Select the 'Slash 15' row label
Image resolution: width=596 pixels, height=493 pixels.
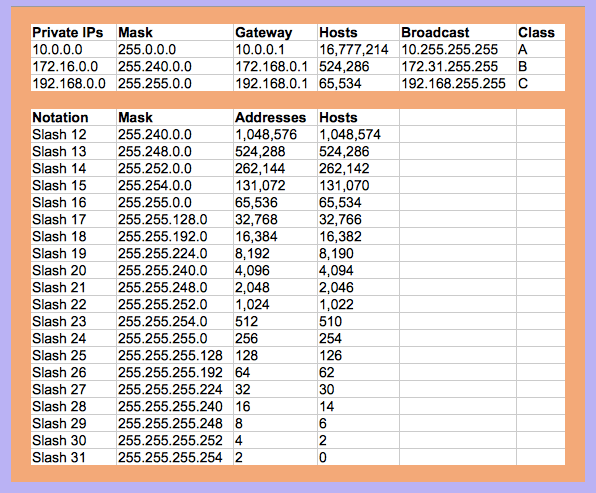(x=73, y=185)
